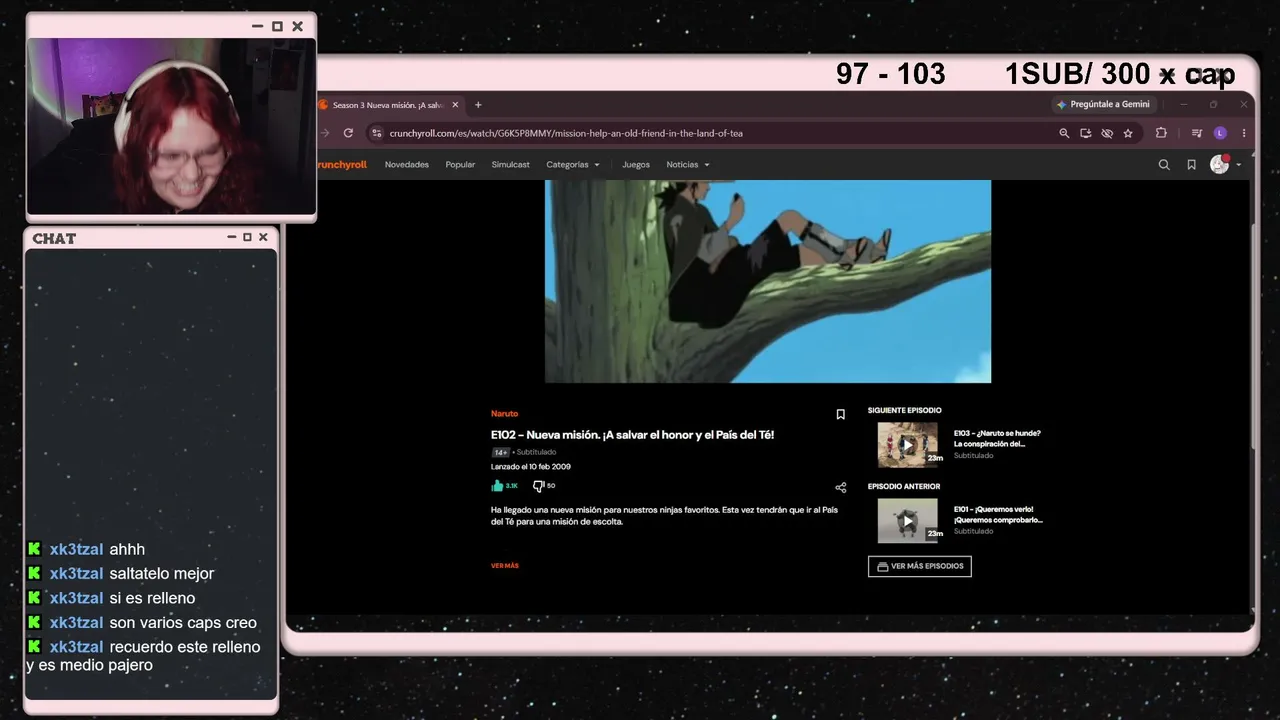Minimize the webcam overlay window
The height and width of the screenshot is (720, 1280).
click(258, 26)
